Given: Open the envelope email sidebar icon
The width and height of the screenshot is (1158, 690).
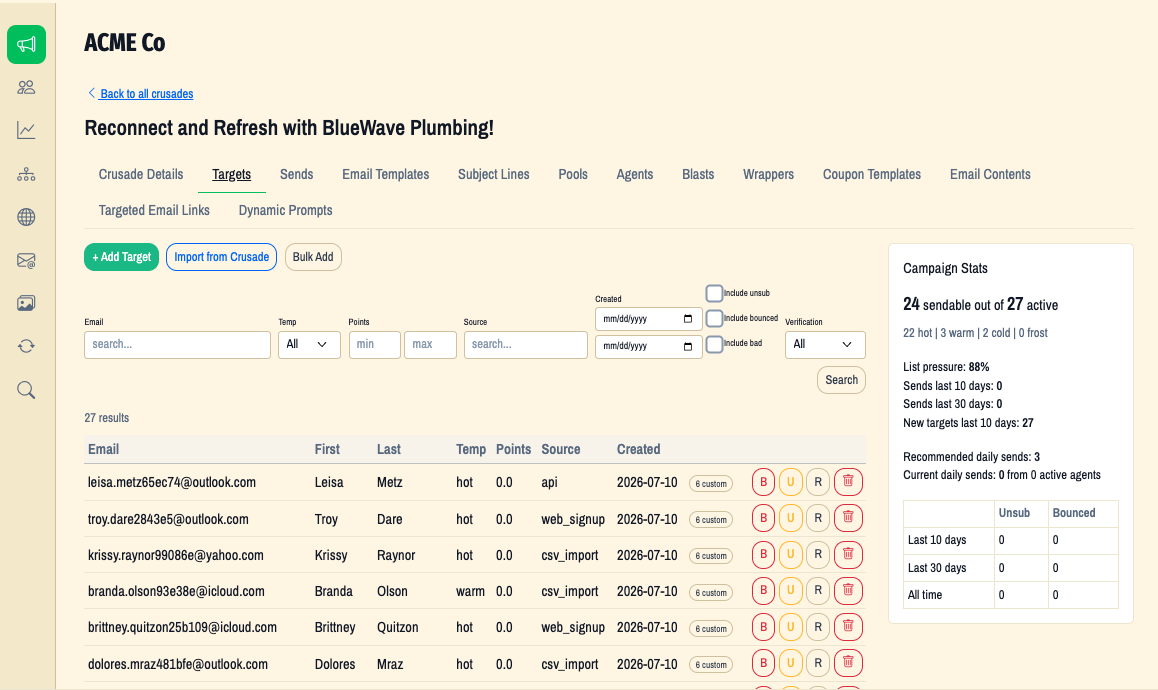Looking at the screenshot, I should tap(27, 261).
